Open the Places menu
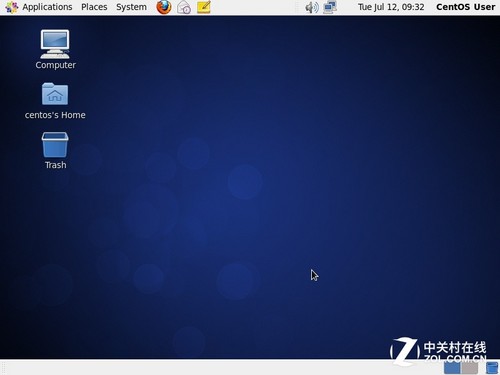The image size is (500, 375). [94, 7]
